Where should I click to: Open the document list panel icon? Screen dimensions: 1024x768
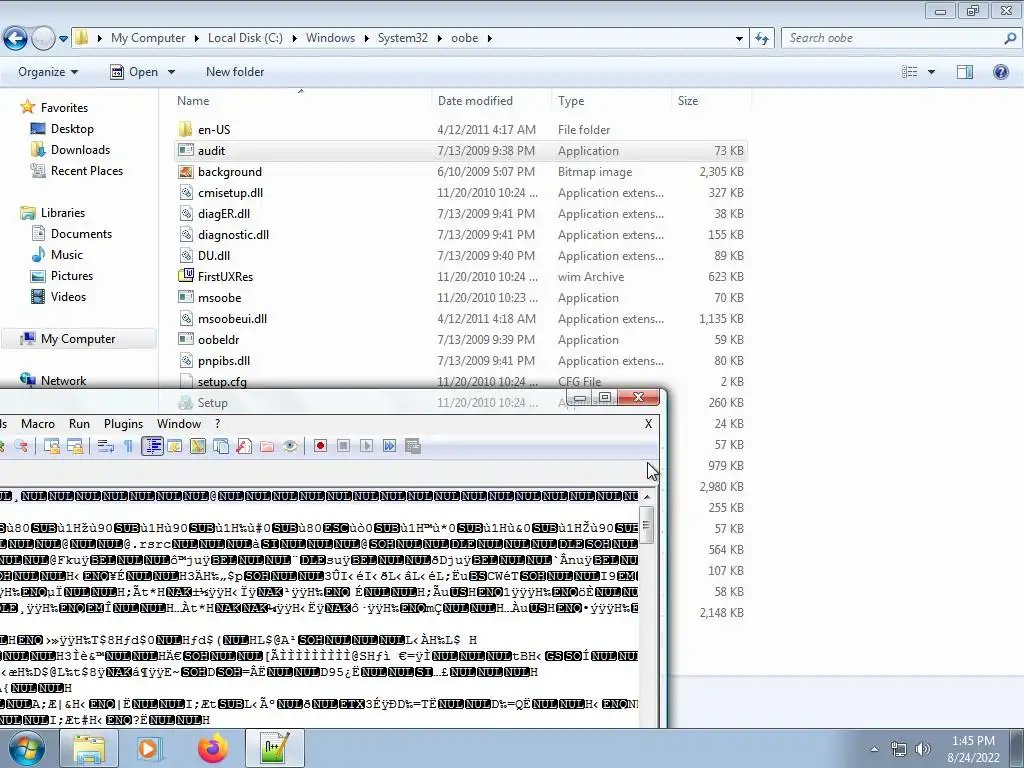coord(221,446)
